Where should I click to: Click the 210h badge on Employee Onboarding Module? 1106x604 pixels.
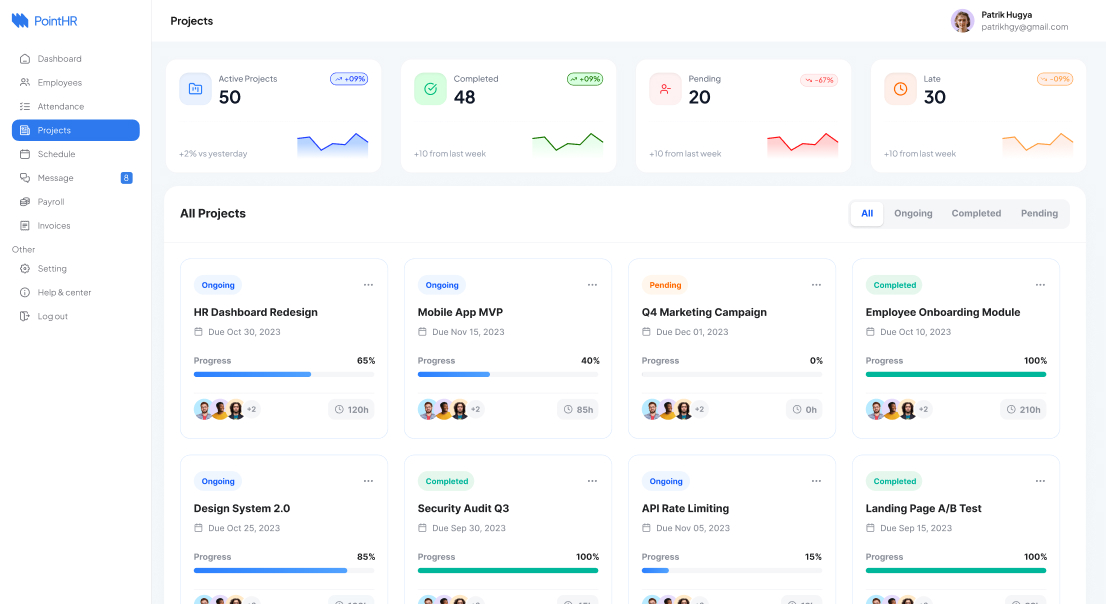pos(1023,409)
